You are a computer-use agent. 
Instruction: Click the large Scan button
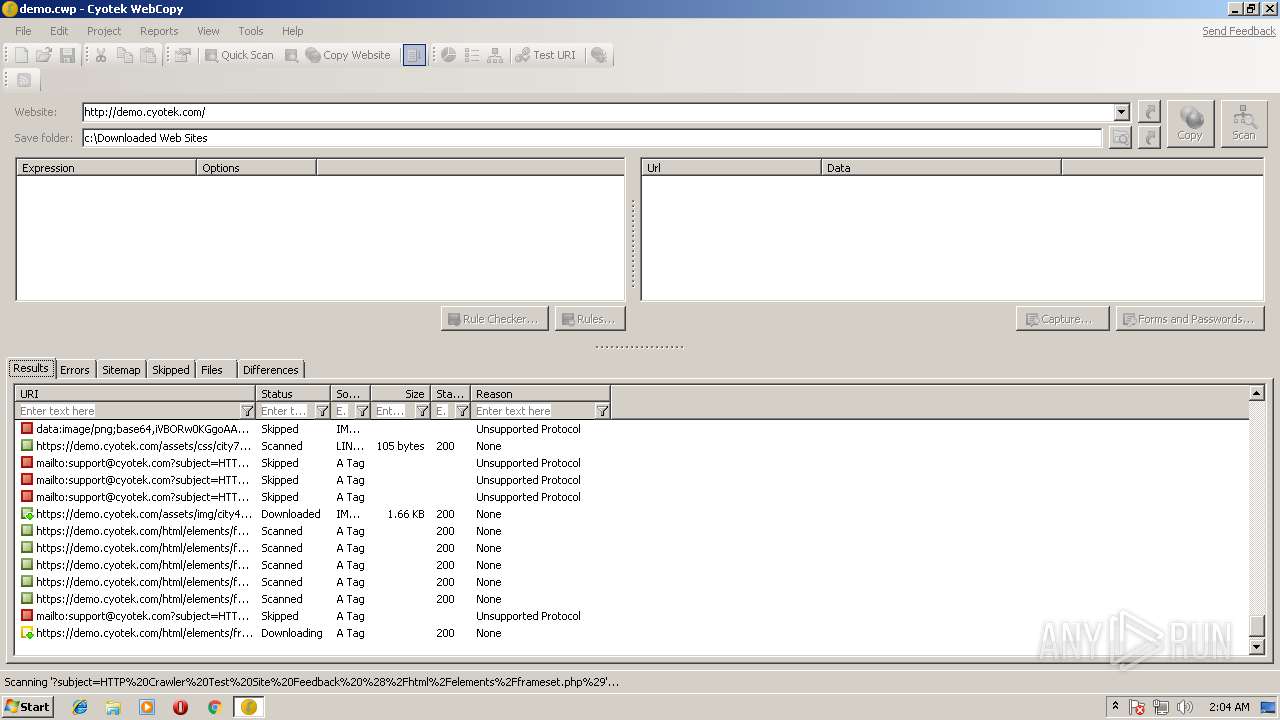1244,124
